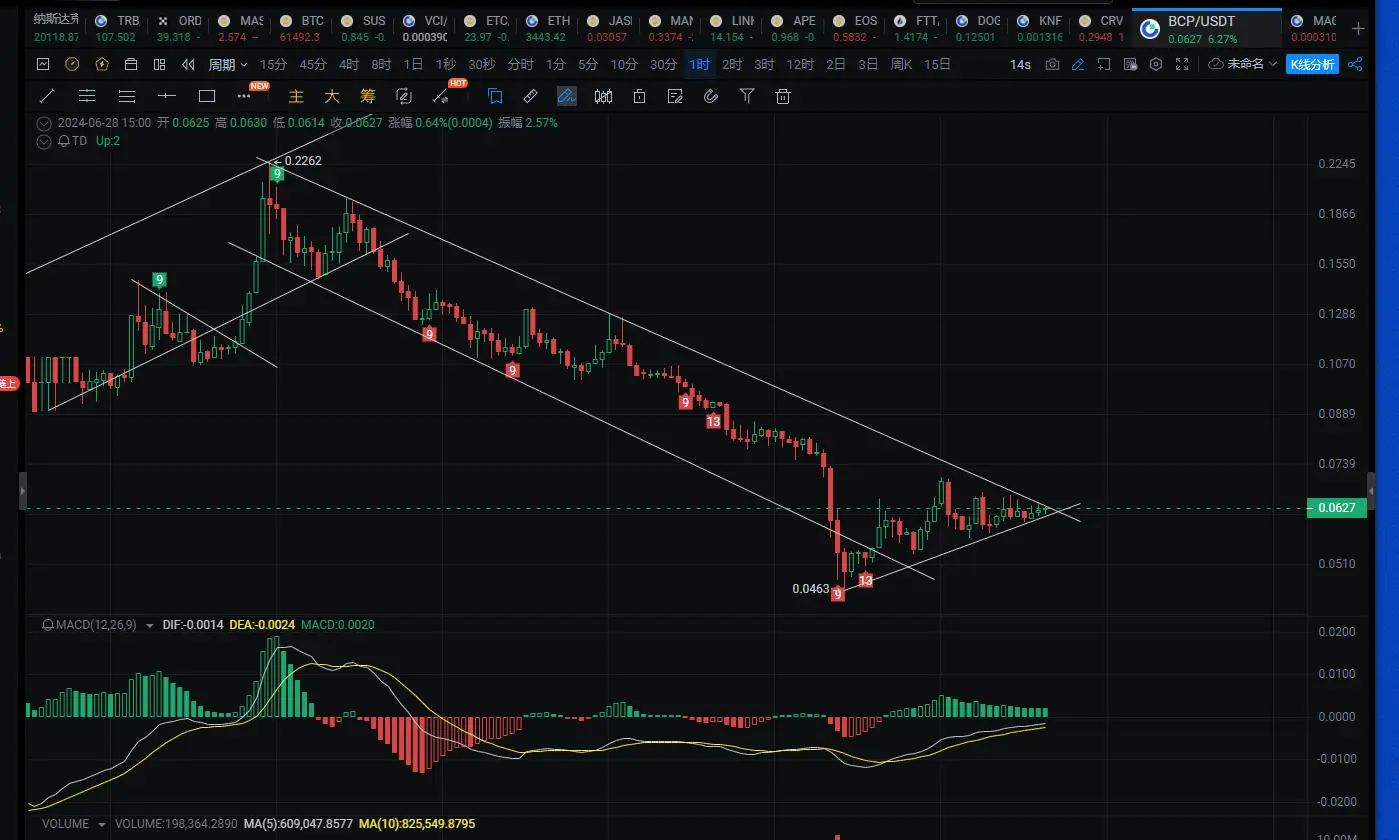Choose the 12时 timeframe
Viewport: 1399px width, 840px height.
pyautogui.click(x=800, y=65)
